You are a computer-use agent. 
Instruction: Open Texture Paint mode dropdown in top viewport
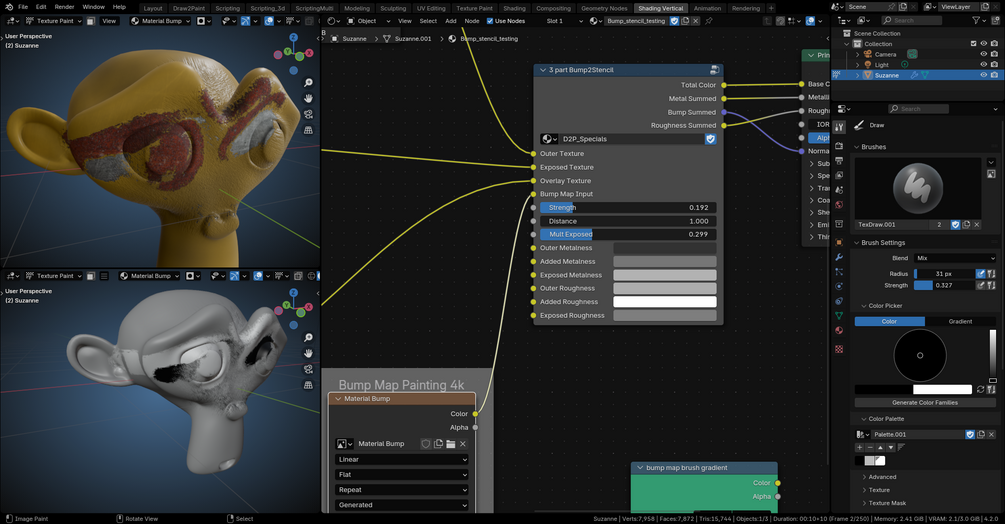point(54,20)
